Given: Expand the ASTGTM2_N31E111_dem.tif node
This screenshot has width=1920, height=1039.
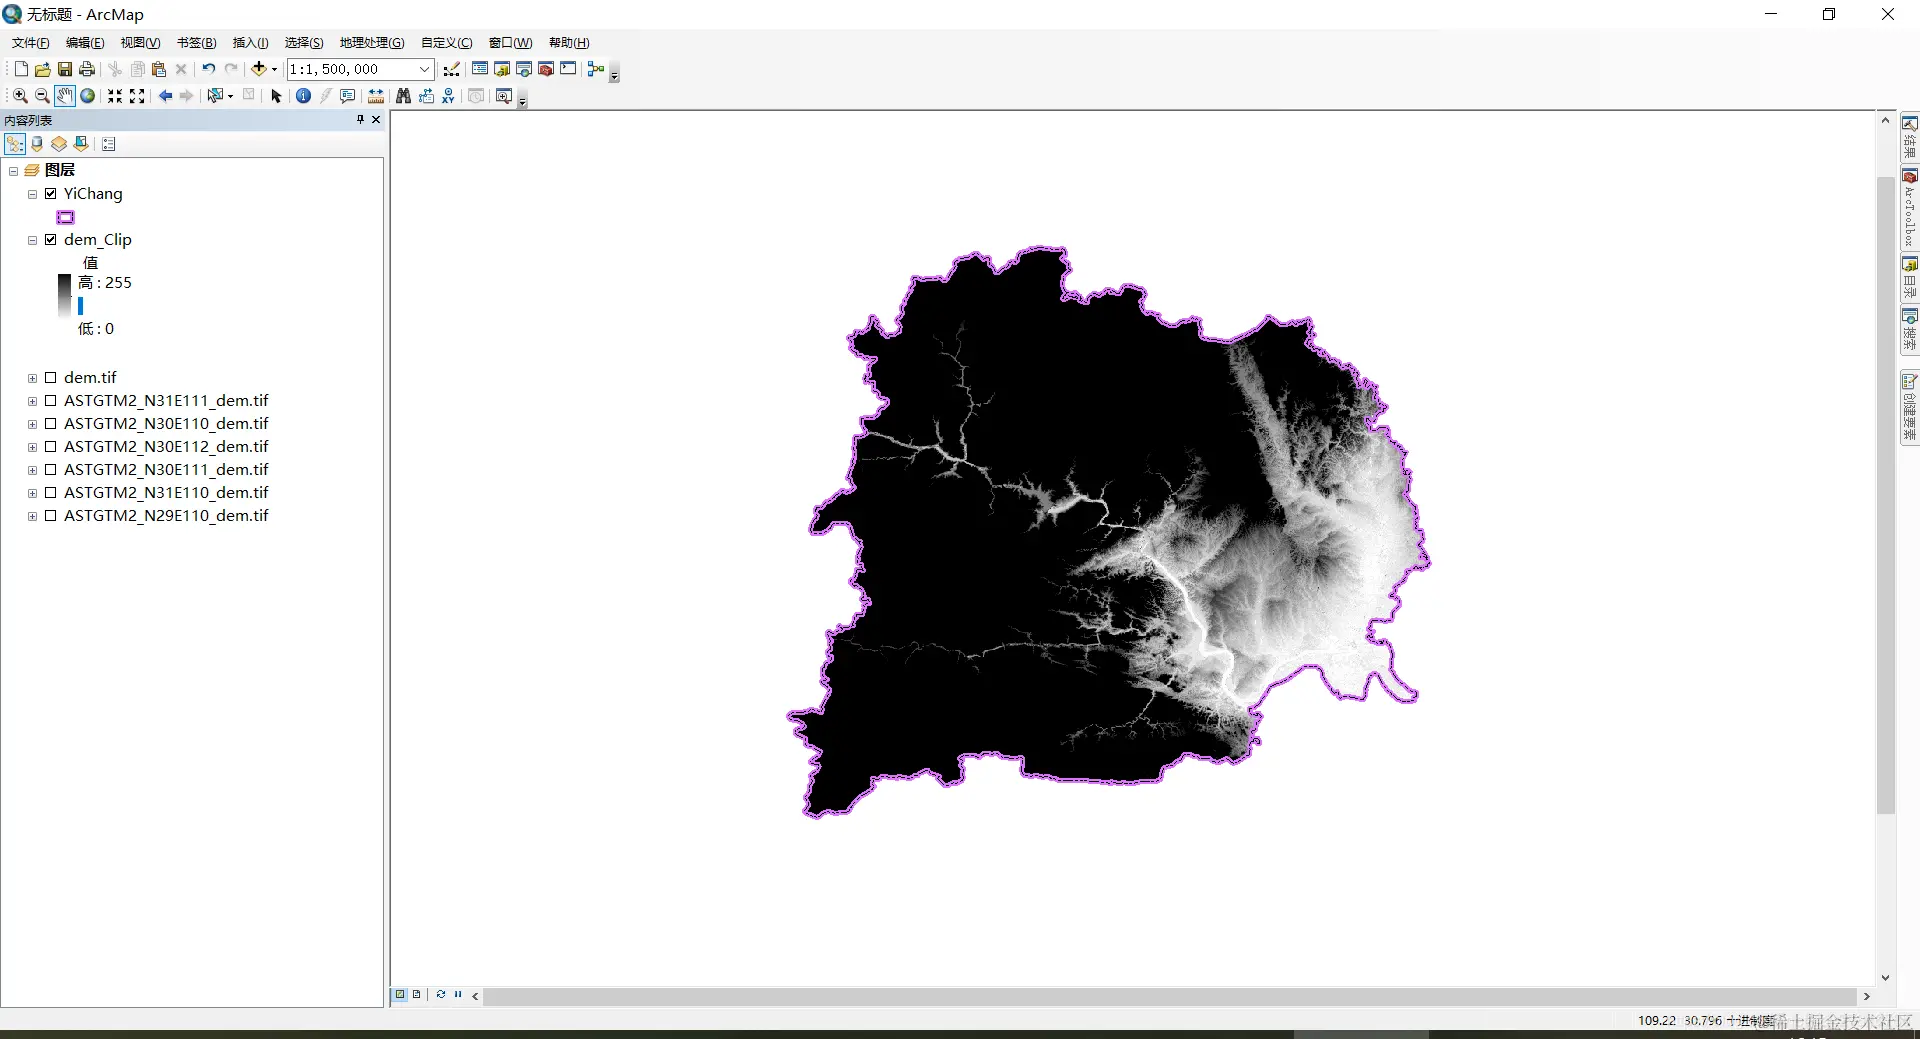Looking at the screenshot, I should [x=32, y=401].
